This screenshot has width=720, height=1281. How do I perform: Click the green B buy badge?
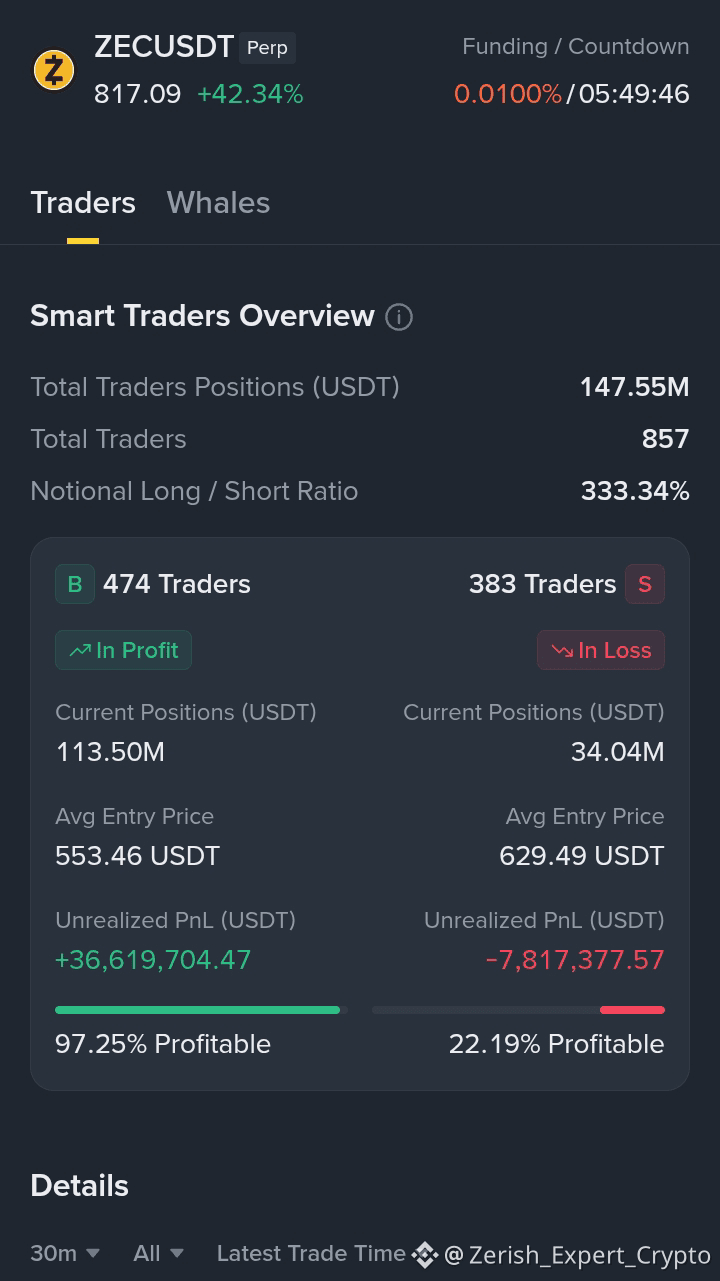point(75,584)
